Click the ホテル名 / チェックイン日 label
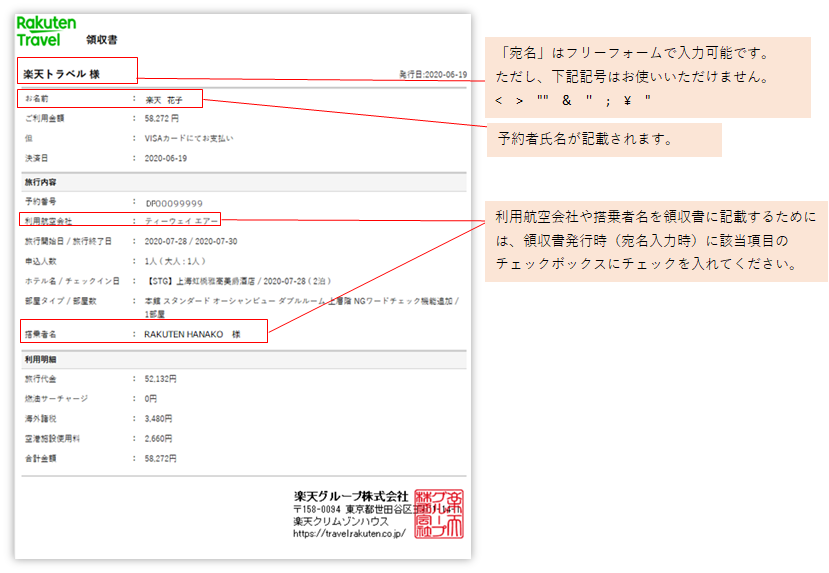Viewport: 829px width, 573px height. (x=72, y=281)
